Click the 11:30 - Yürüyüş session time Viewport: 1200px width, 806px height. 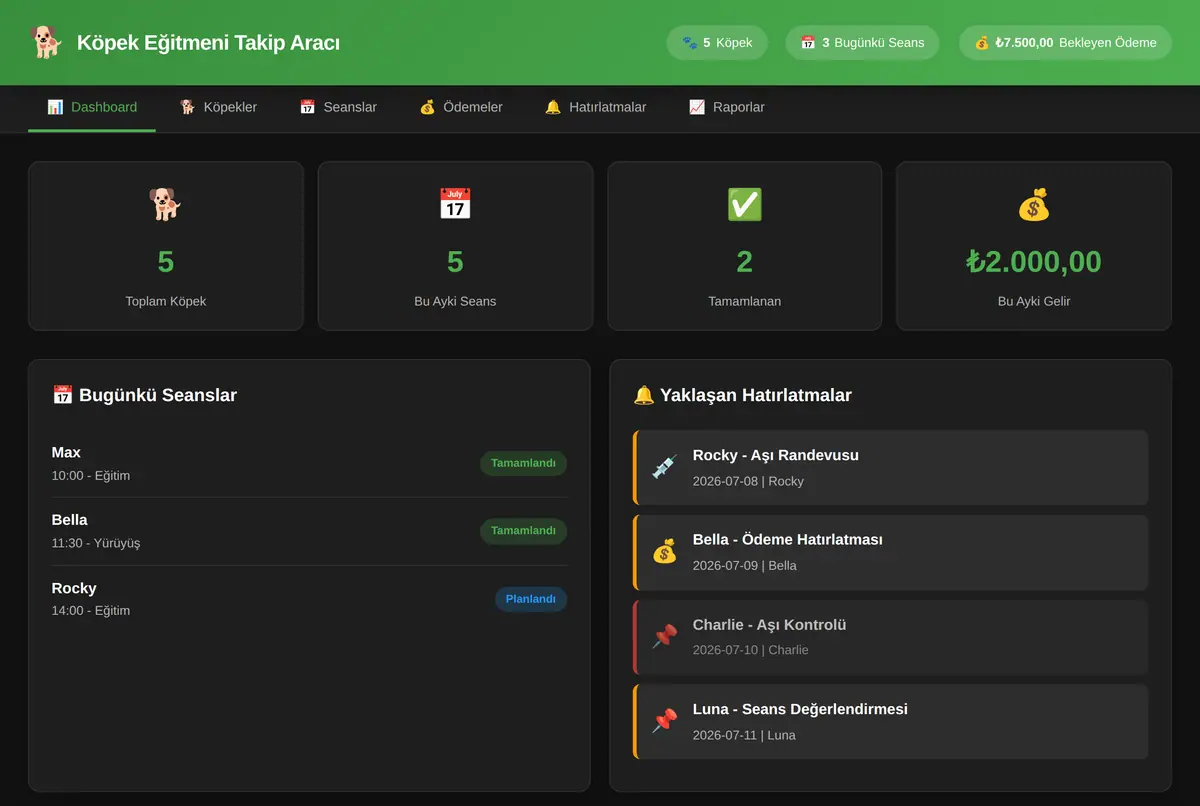[x=96, y=543]
